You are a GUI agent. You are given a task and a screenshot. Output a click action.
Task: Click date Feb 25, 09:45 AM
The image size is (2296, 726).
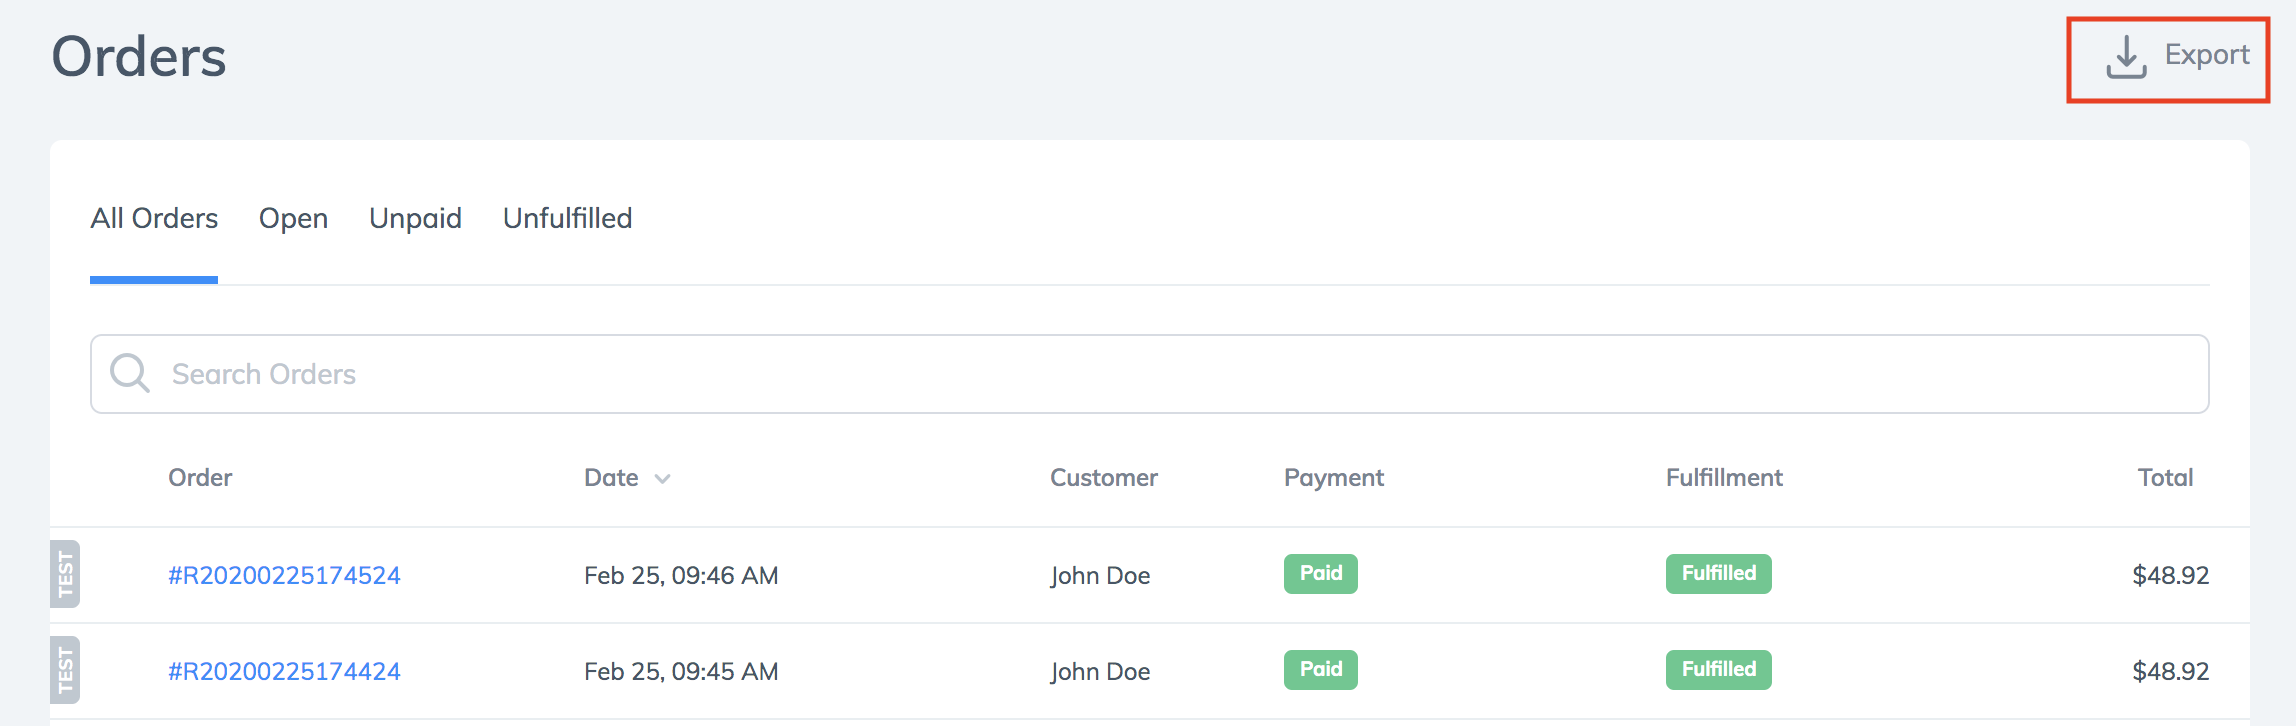[x=681, y=672]
